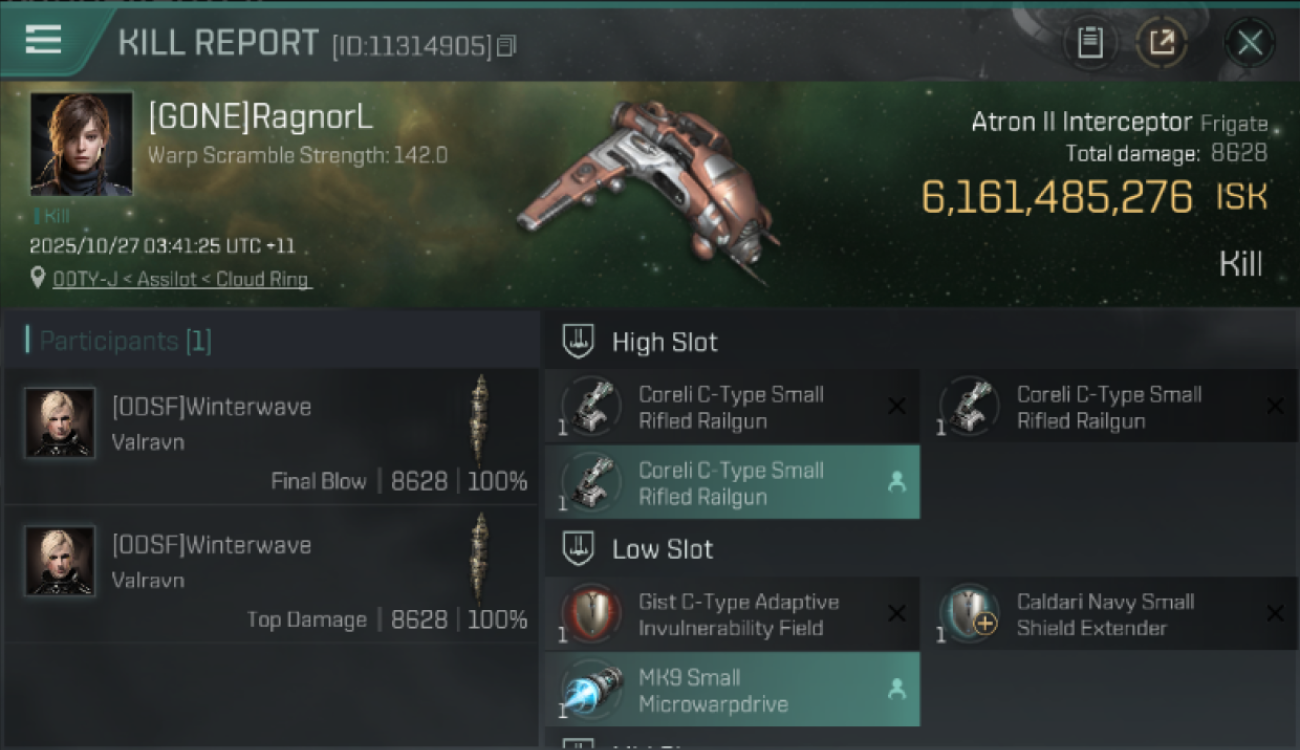
Task: Copy the kill report ID icon
Action: 506,46
